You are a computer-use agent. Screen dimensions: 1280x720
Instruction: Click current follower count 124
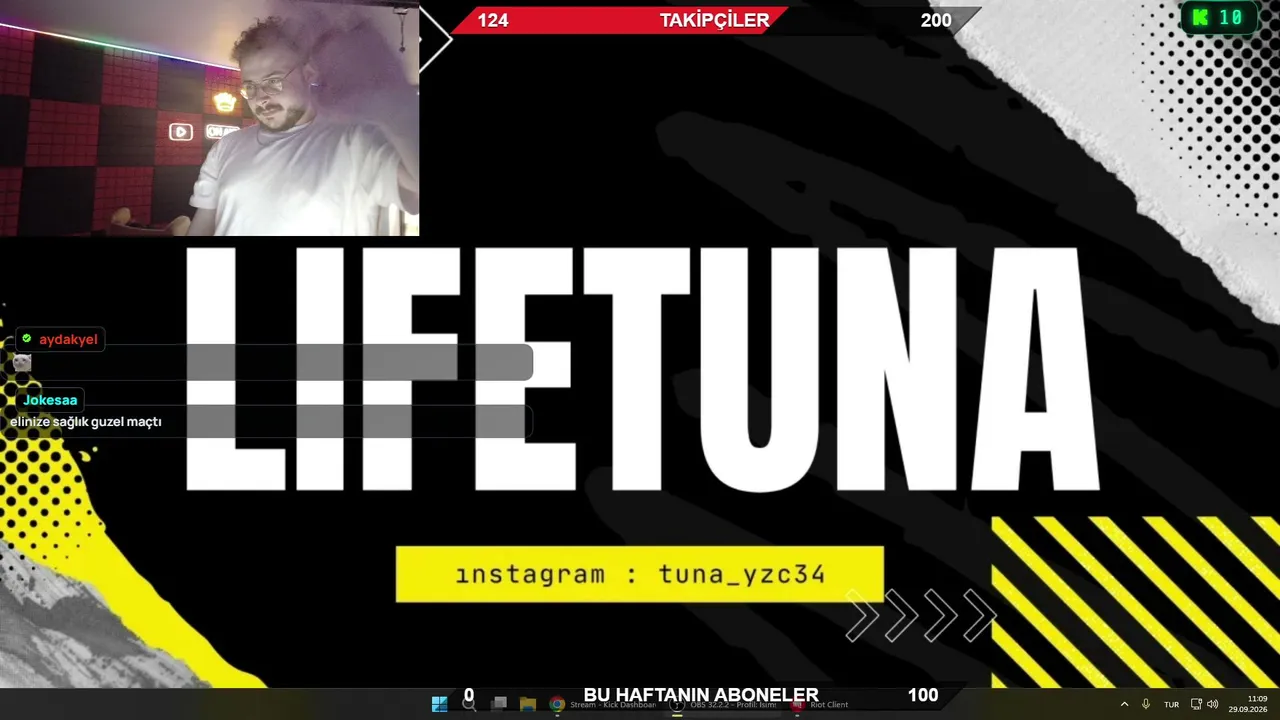[x=493, y=20]
